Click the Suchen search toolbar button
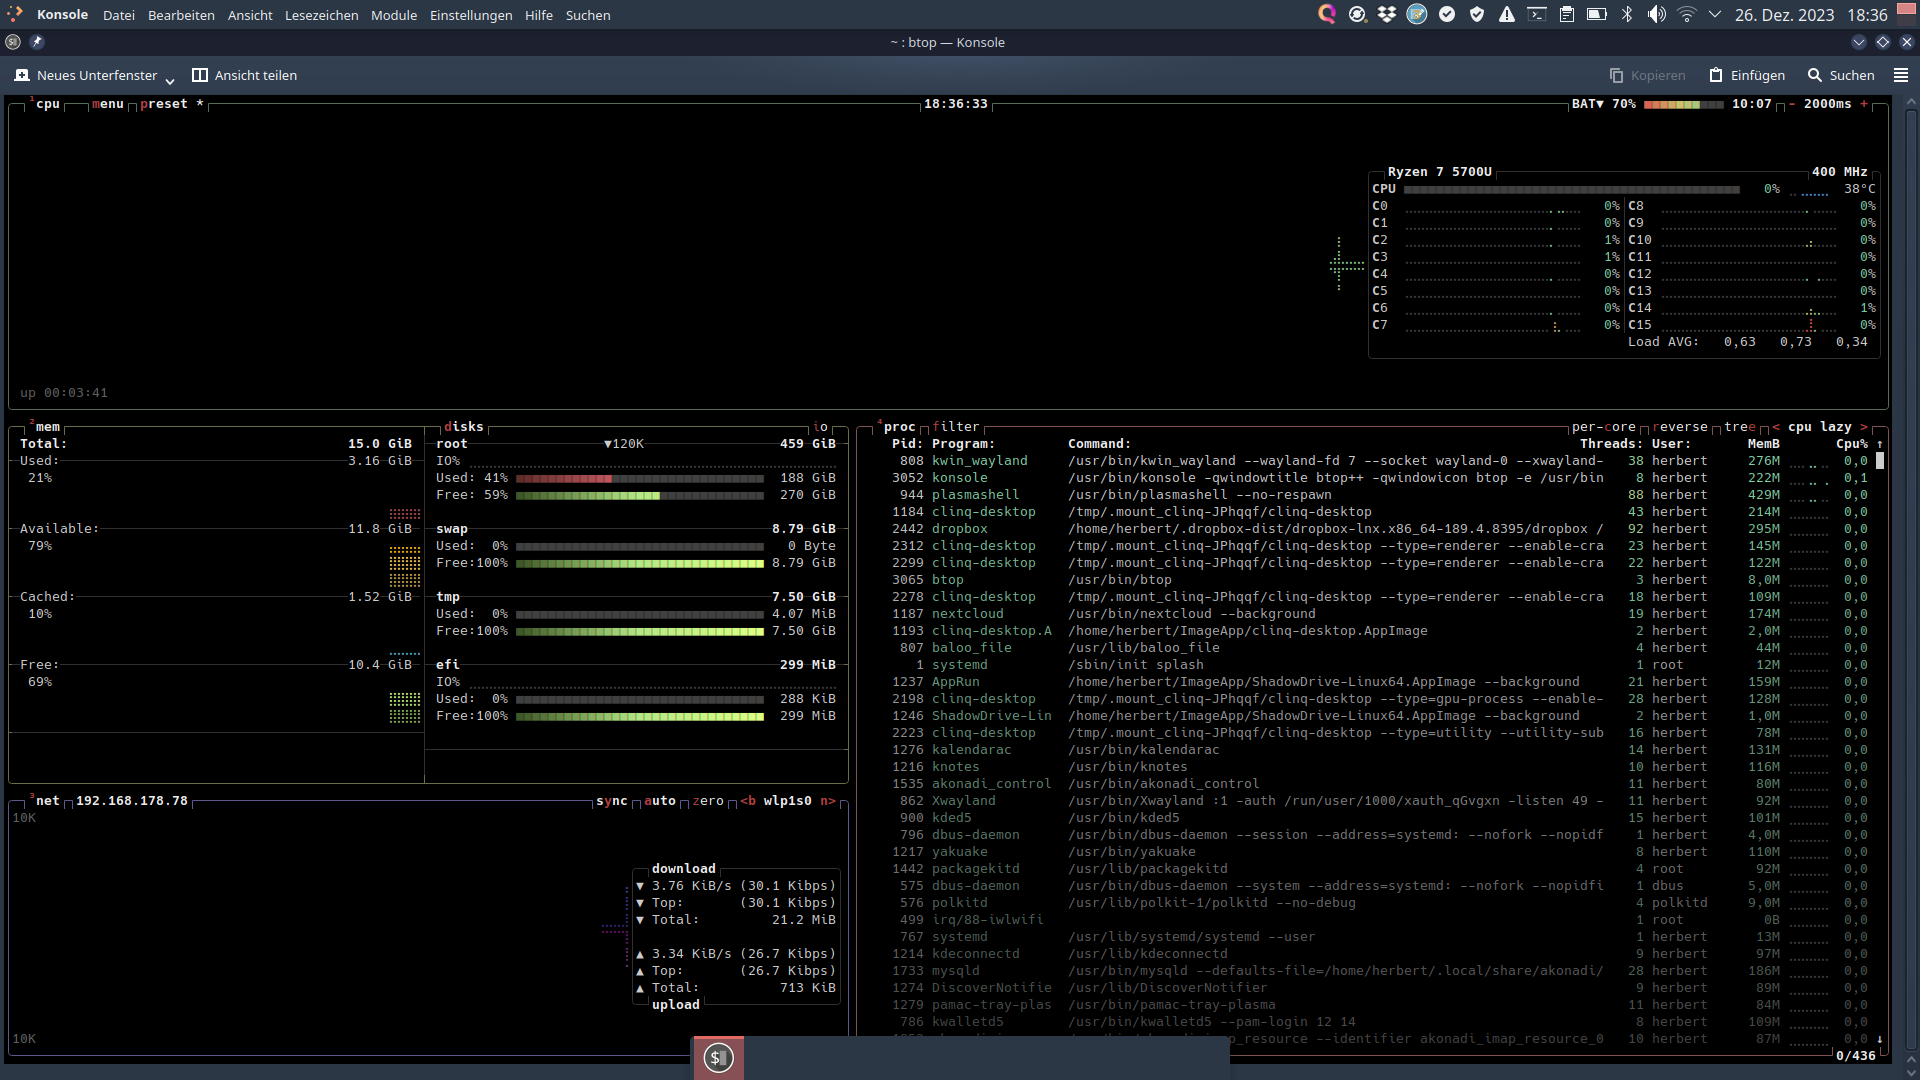The width and height of the screenshot is (1920, 1080). click(1841, 75)
